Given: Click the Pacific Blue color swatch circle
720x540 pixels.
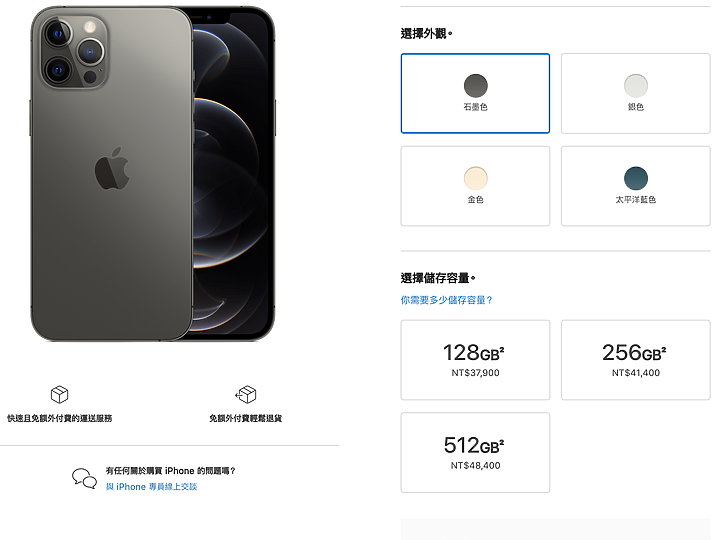Looking at the screenshot, I should pos(636,178).
